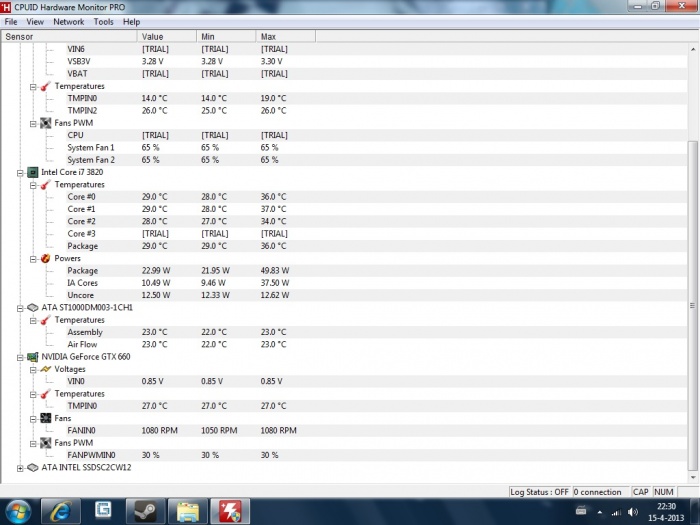Click the taskbar clock showing 22:30
The image size is (700, 525).
pos(666,506)
